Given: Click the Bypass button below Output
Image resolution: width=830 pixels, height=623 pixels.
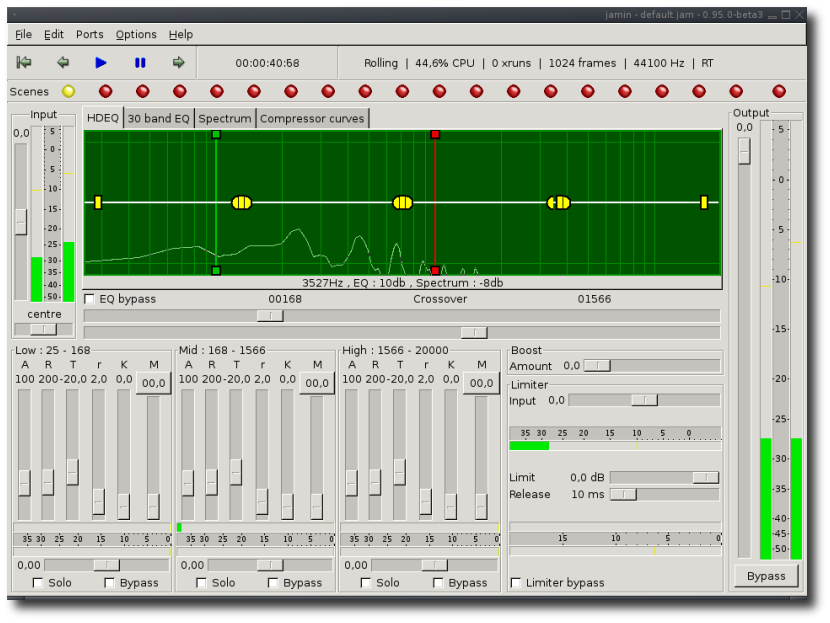Looking at the screenshot, I should 766,576.
